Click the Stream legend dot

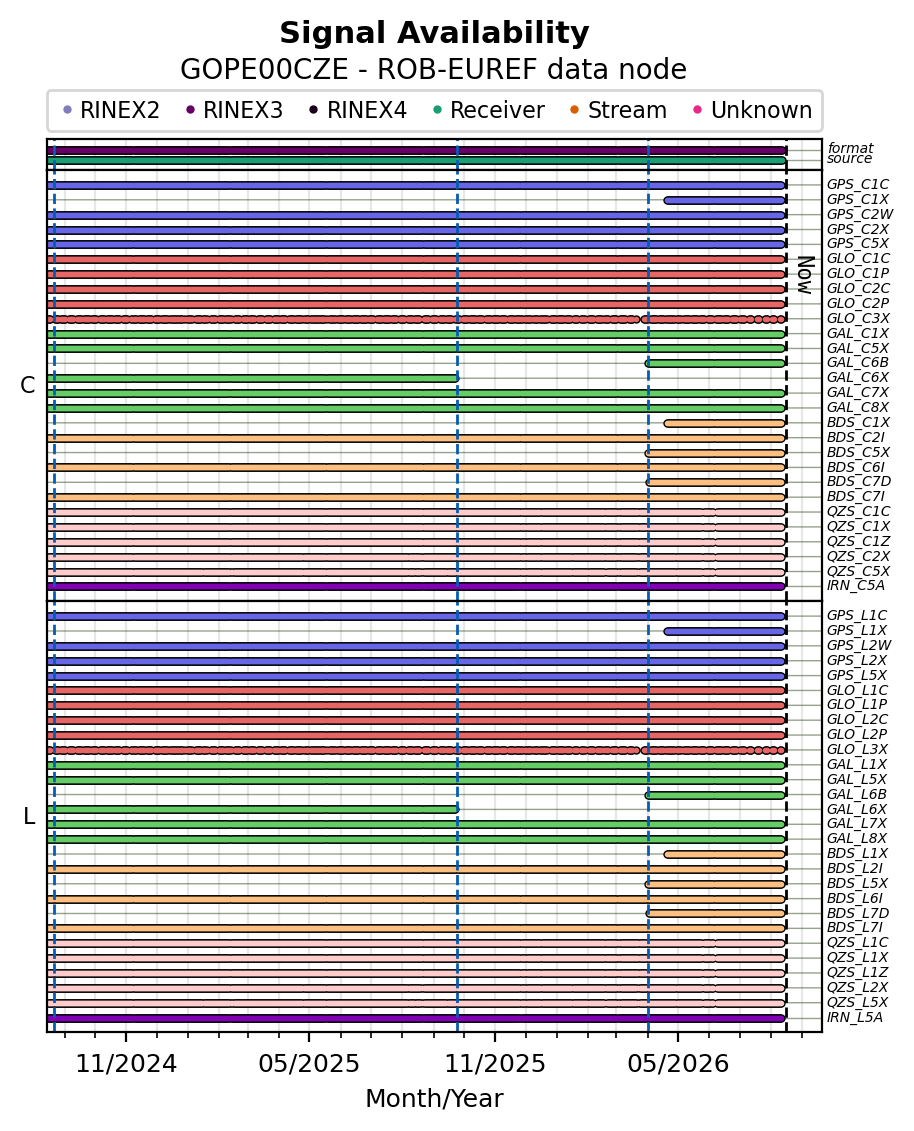click(x=575, y=110)
